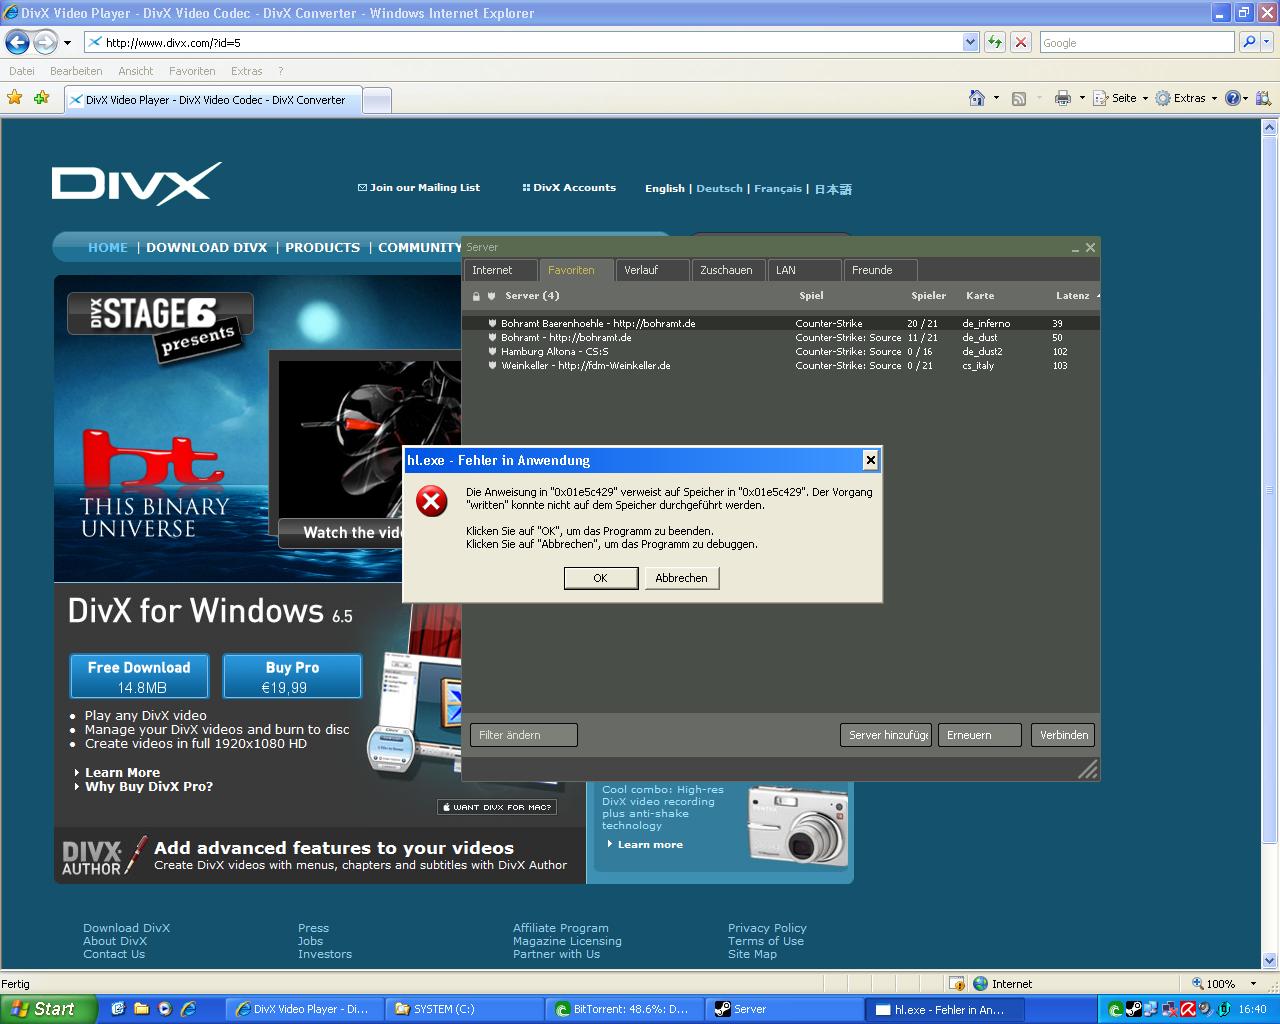Click Abbrechen in the error dialog
This screenshot has width=1280, height=1024.
[681, 578]
